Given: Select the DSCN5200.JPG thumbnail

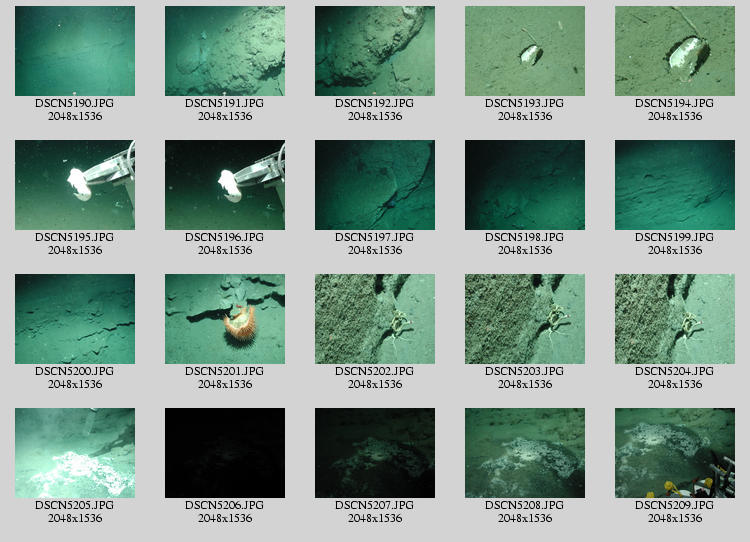Looking at the screenshot, I should point(75,319).
